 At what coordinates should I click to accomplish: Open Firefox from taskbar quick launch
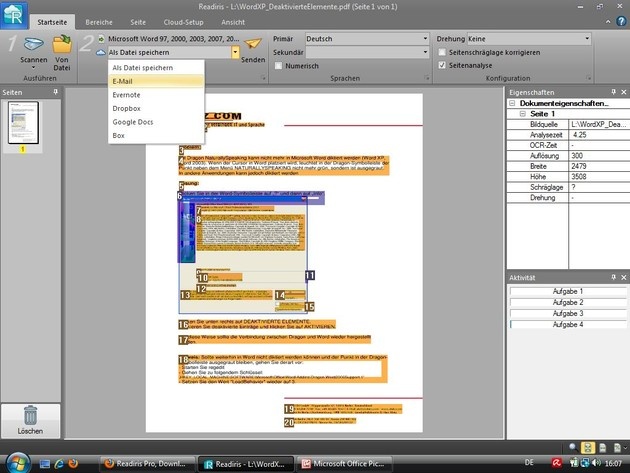coord(73,463)
